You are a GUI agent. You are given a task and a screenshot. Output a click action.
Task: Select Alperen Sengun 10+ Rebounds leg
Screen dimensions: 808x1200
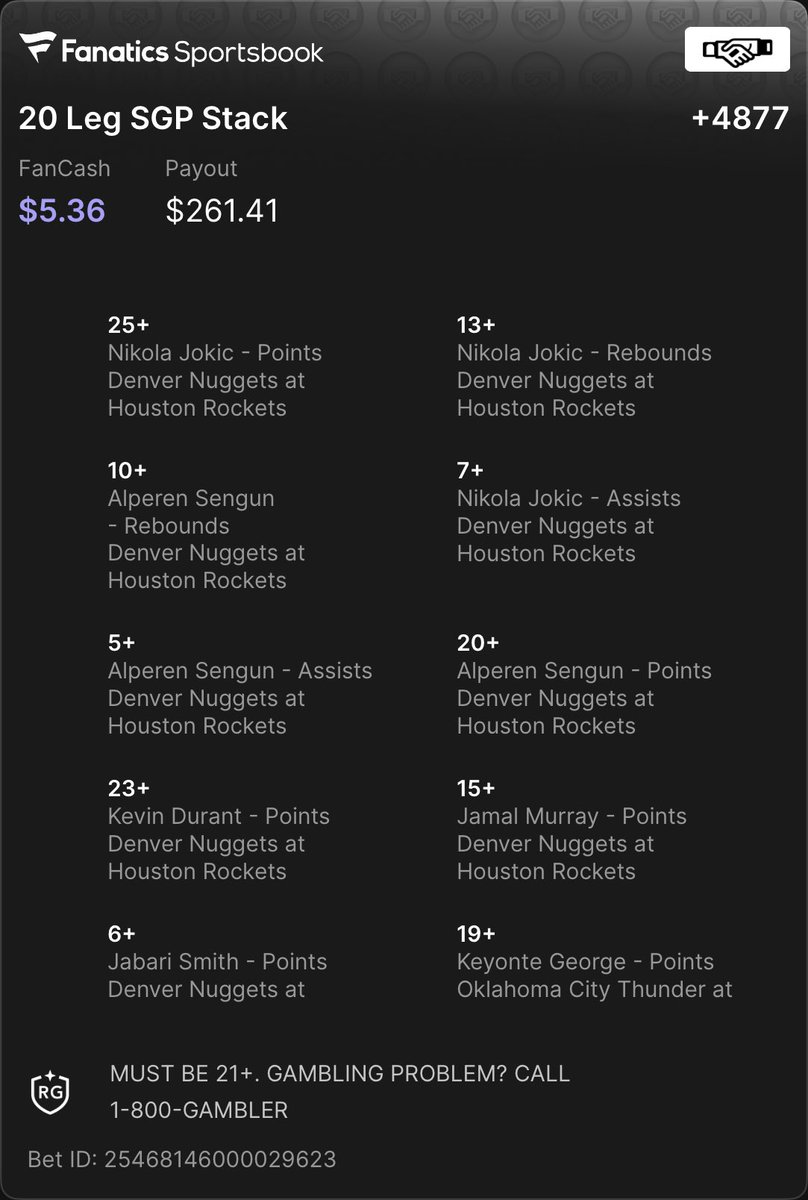[207, 525]
